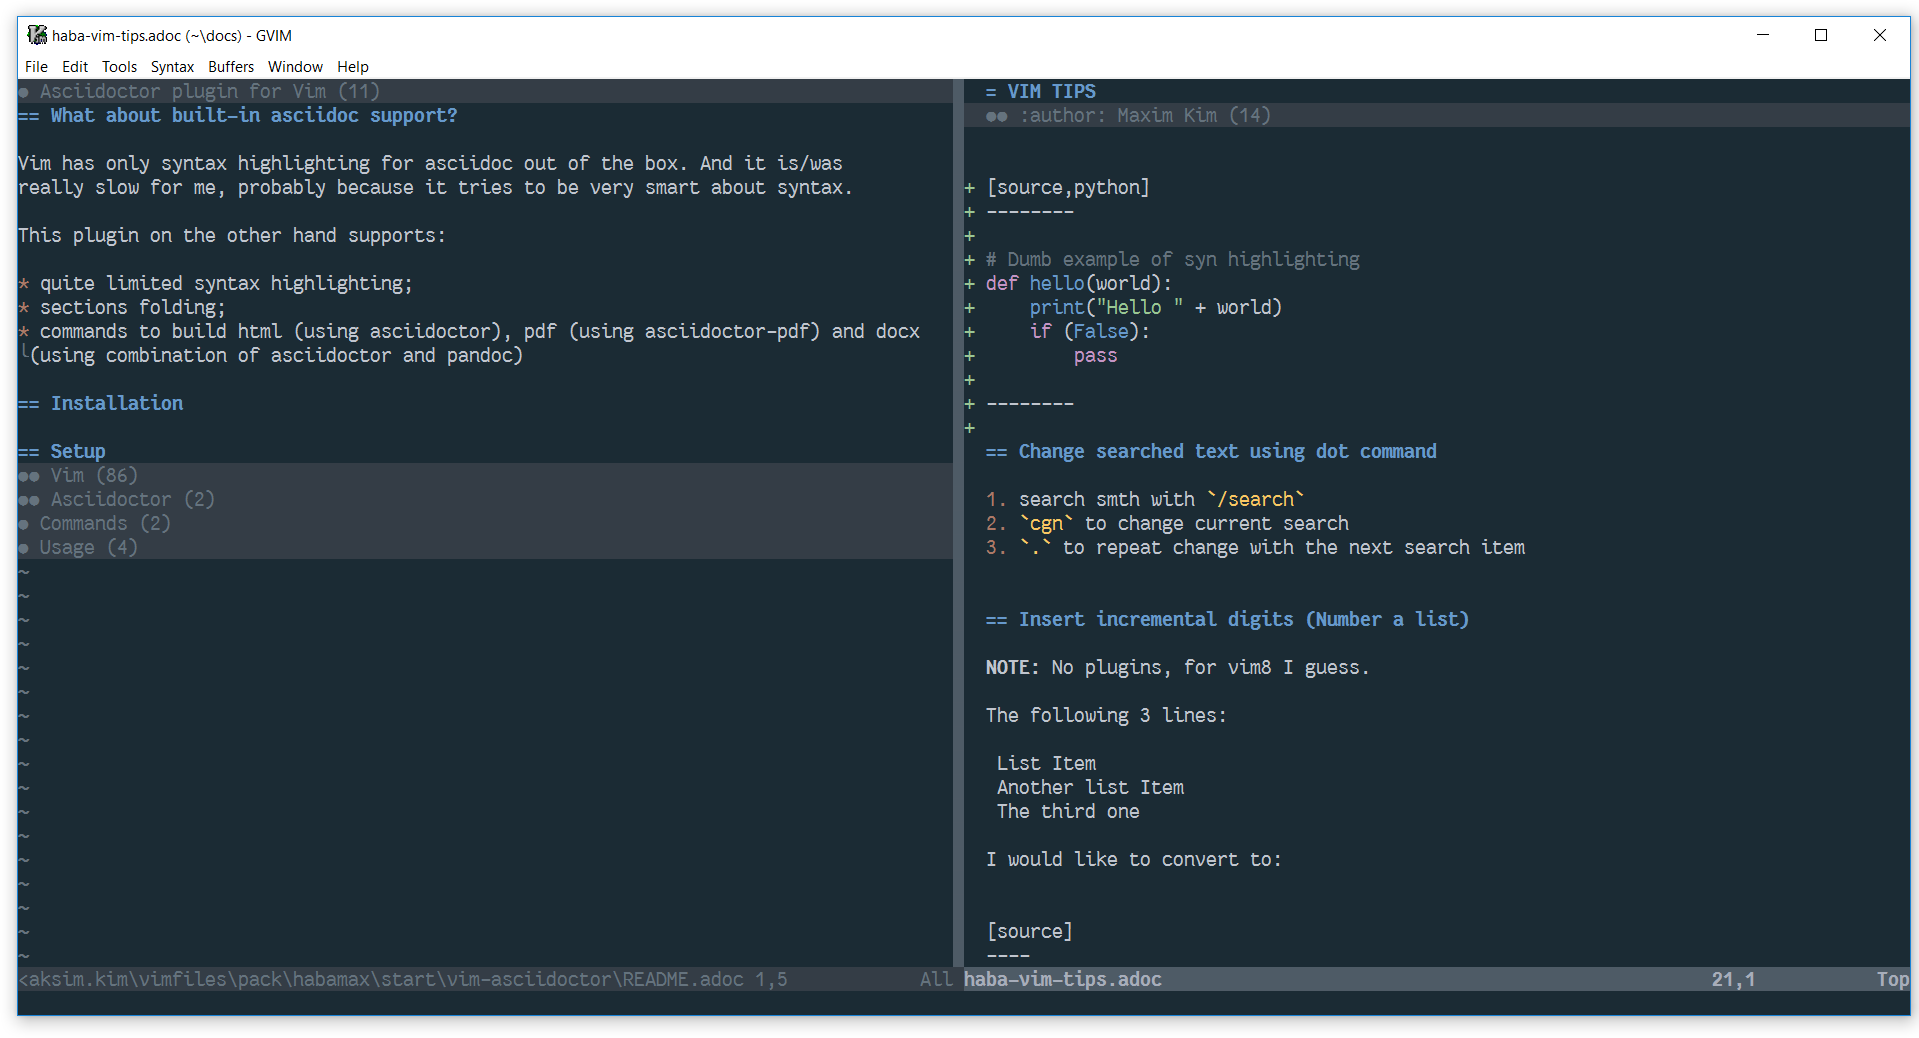This screenshot has height=1038, width=1919.
Task: Click list item '. to repeat change'
Action: point(1255,547)
